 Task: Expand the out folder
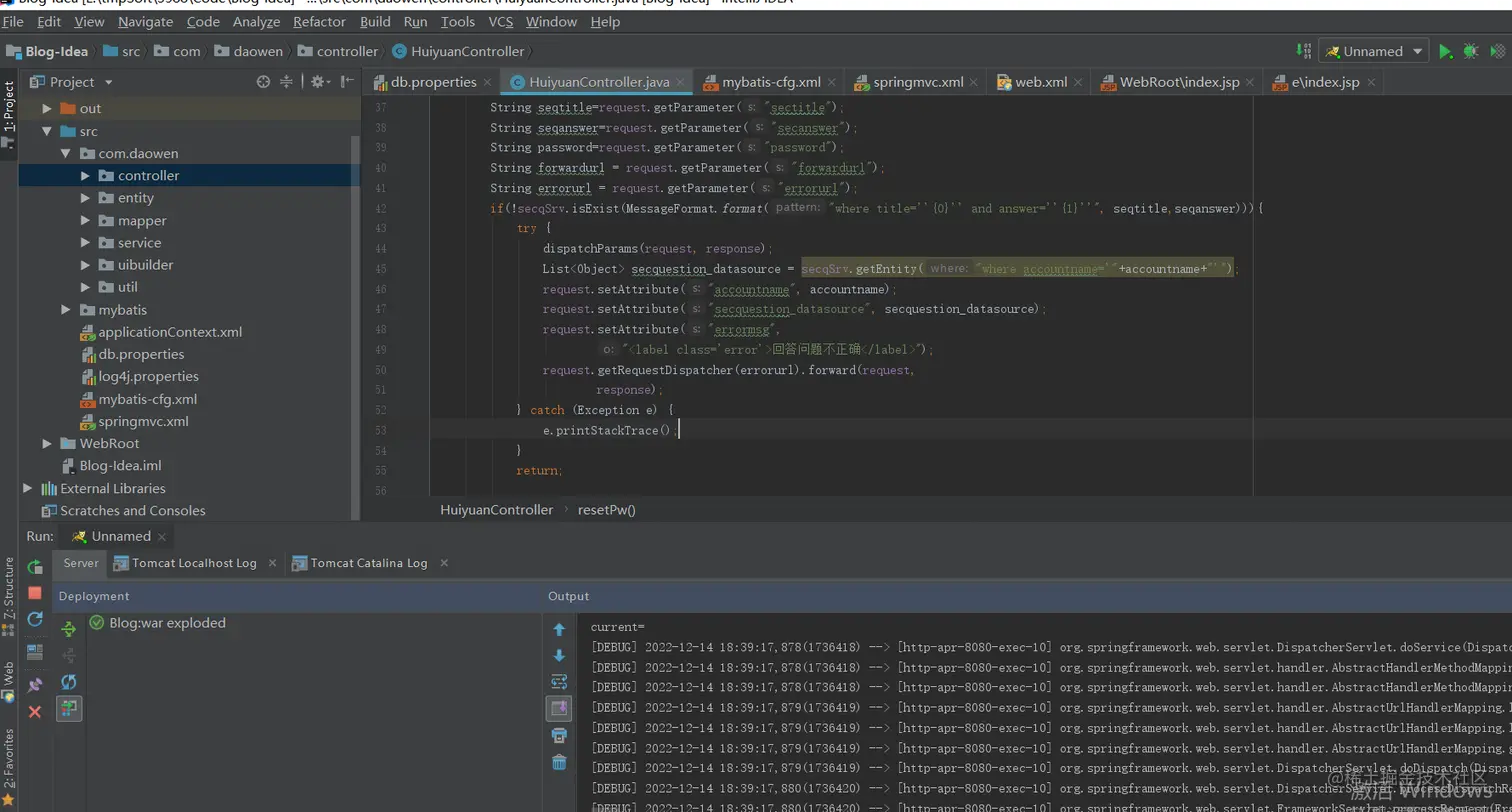pyautogui.click(x=46, y=108)
